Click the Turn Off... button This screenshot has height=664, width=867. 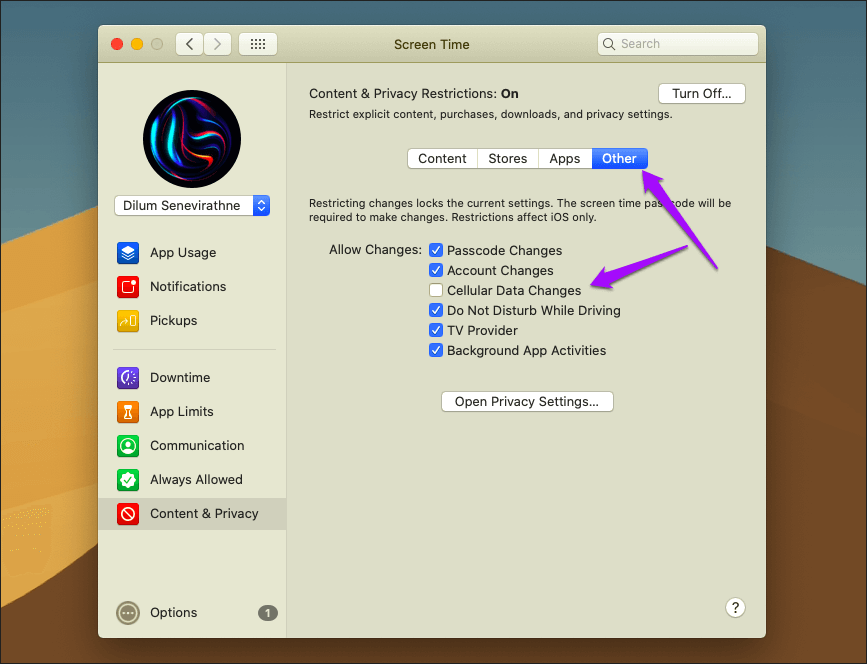click(702, 93)
